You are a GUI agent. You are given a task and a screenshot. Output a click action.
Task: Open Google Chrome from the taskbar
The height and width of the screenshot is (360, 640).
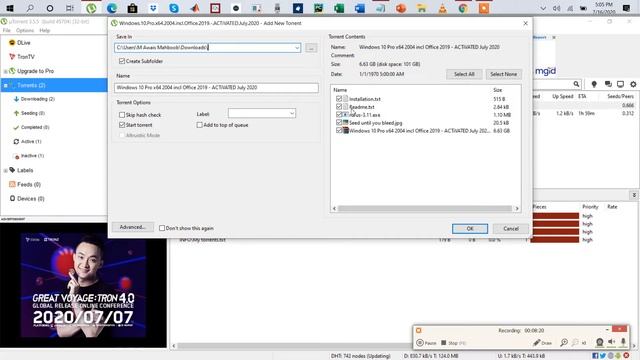pos(463,8)
